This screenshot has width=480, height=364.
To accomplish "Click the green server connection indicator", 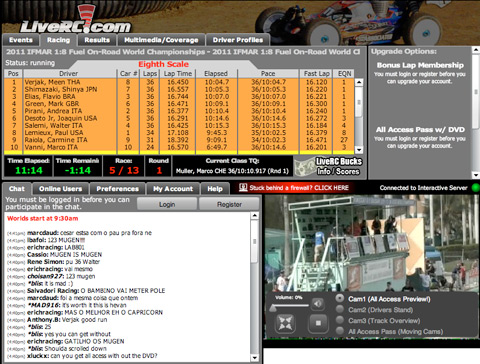I will (x=475, y=188).
